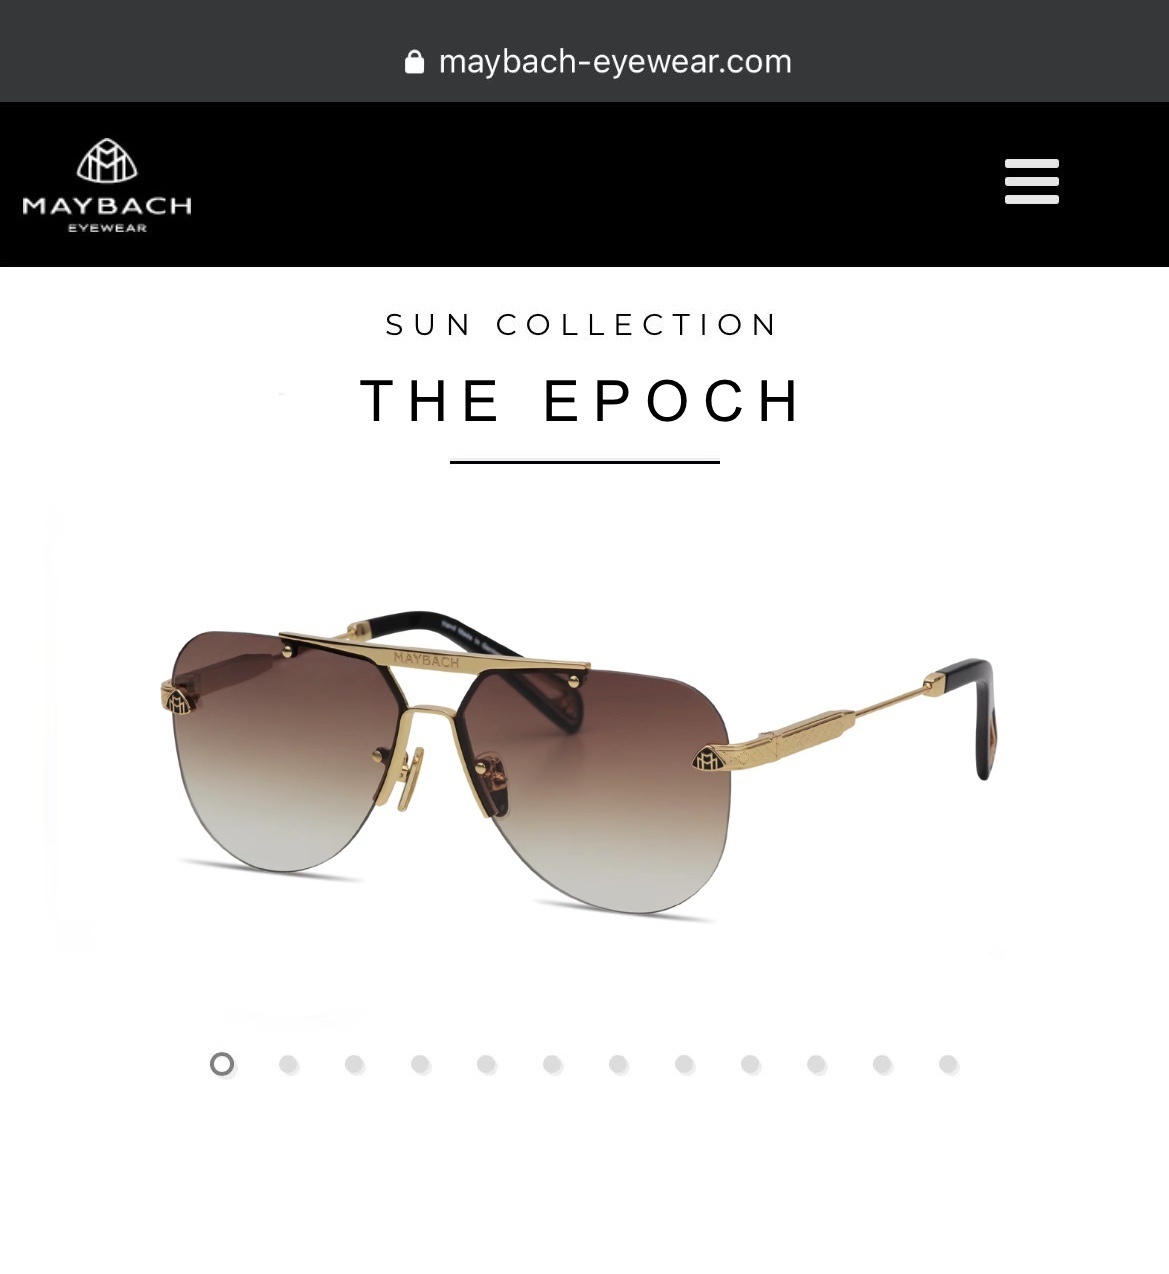
Task: Jump to the third carousel dot
Action: pos(354,1064)
